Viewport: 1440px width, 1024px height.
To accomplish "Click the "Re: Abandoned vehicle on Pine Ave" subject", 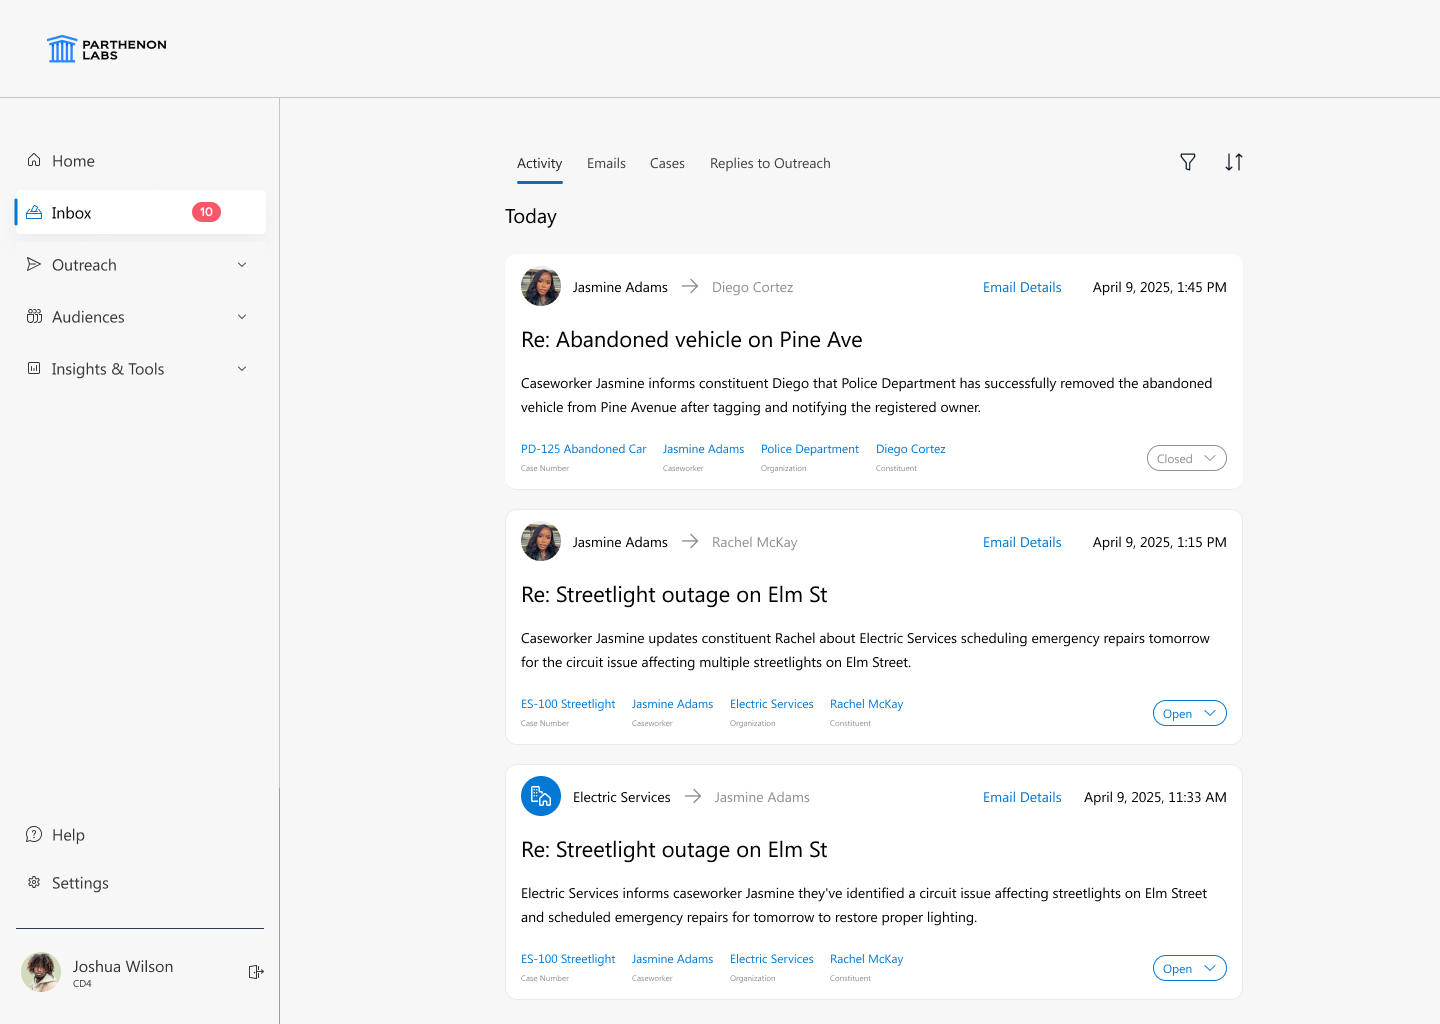I will (692, 340).
